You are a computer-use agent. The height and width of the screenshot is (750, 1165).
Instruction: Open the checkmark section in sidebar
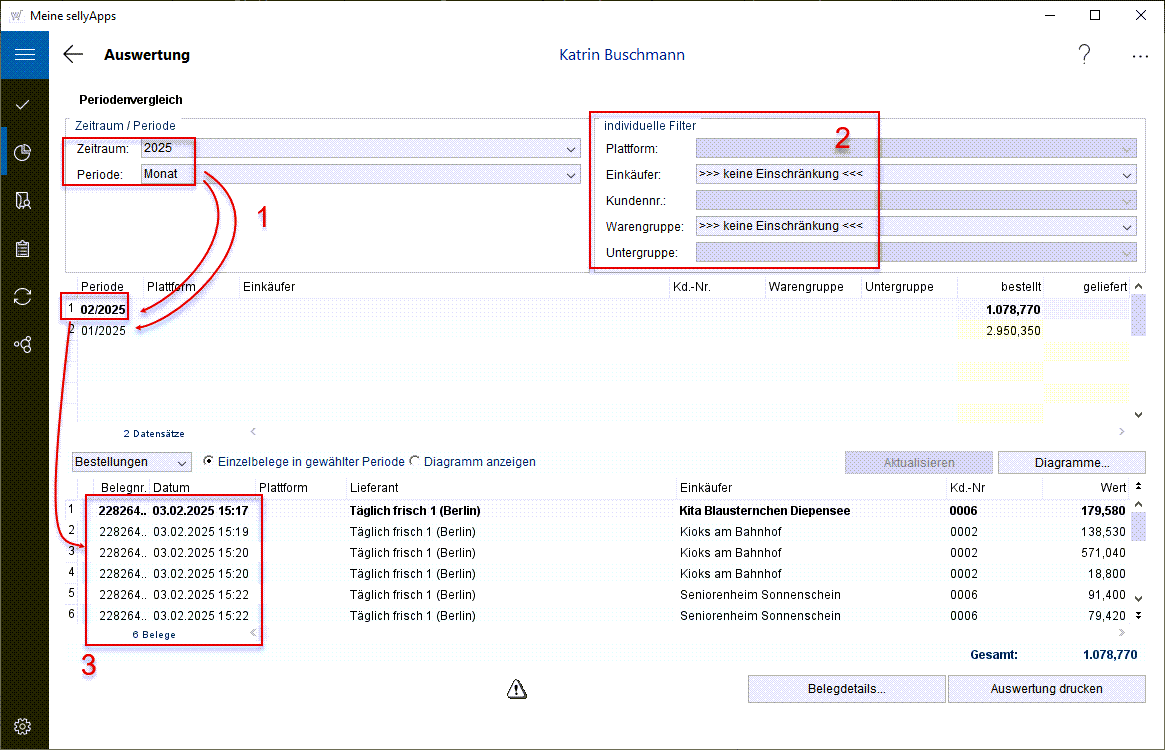(24, 104)
